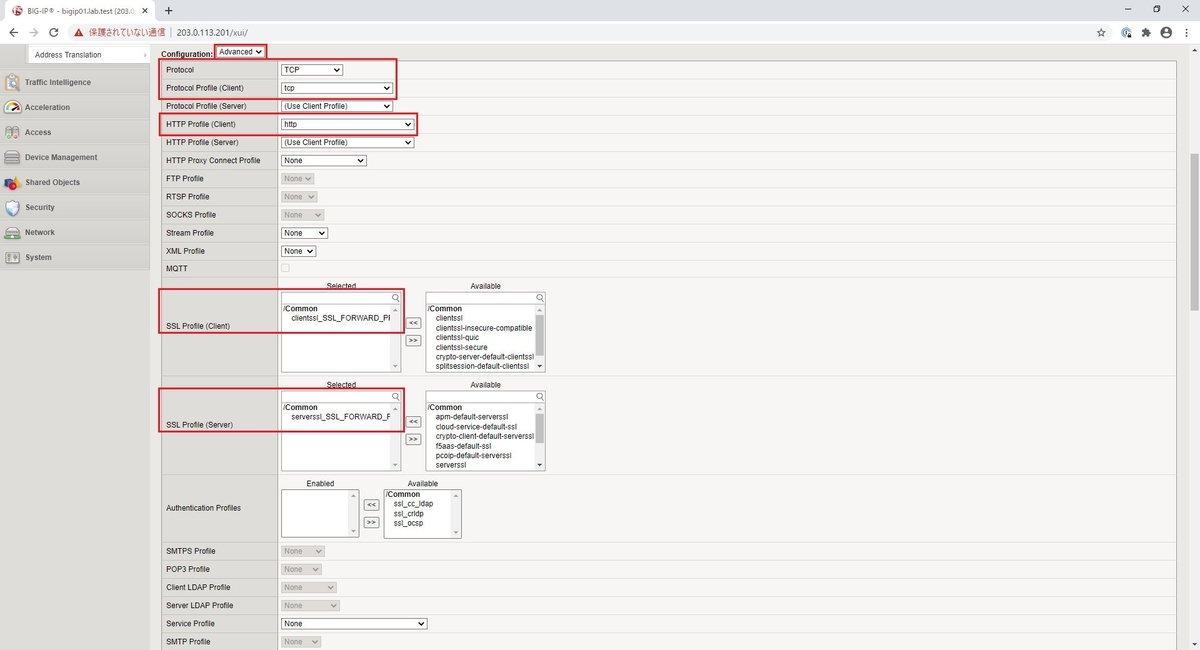Viewport: 1200px width, 650px height.
Task: Click the >> button under Authentication Profiles
Action: 371,520
